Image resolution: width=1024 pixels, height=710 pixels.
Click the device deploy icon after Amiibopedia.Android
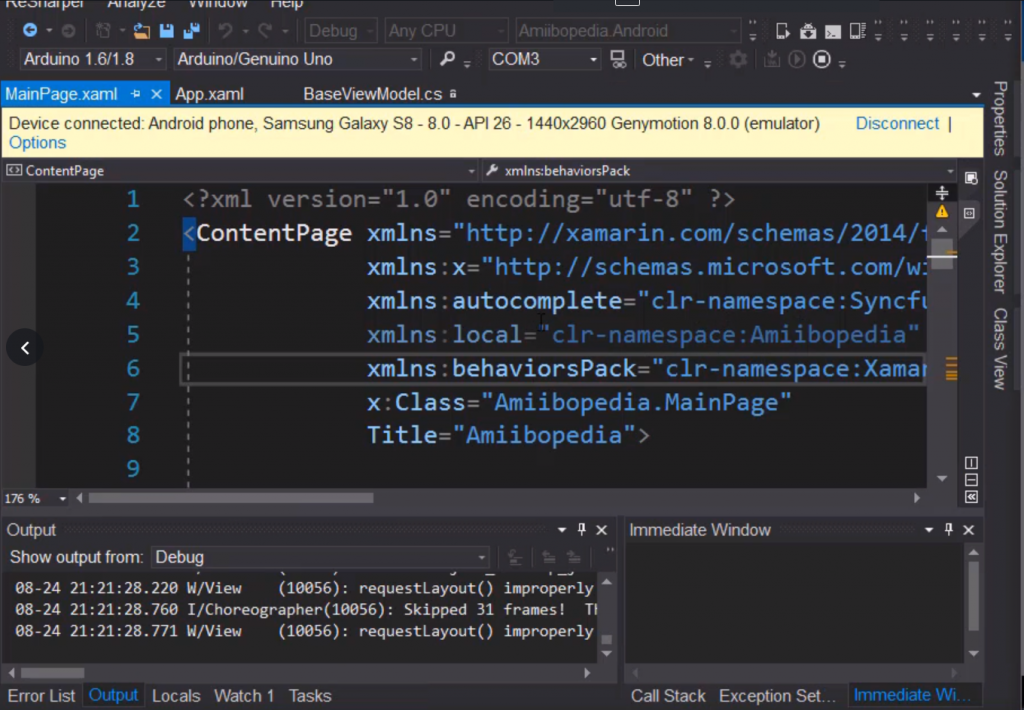[x=782, y=31]
